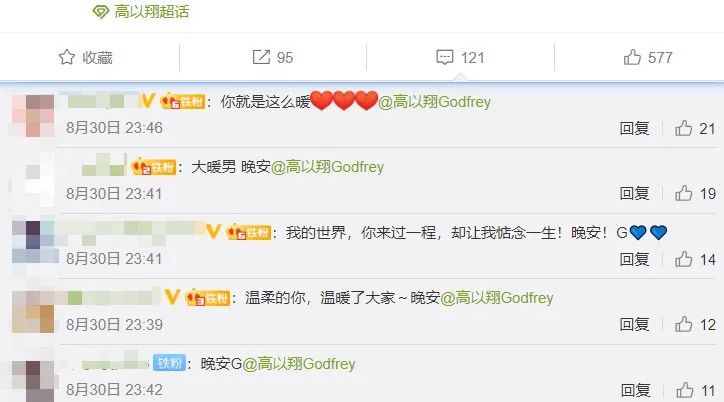
Task: Reply to the 温柔的你 comment
Action: [x=634, y=324]
